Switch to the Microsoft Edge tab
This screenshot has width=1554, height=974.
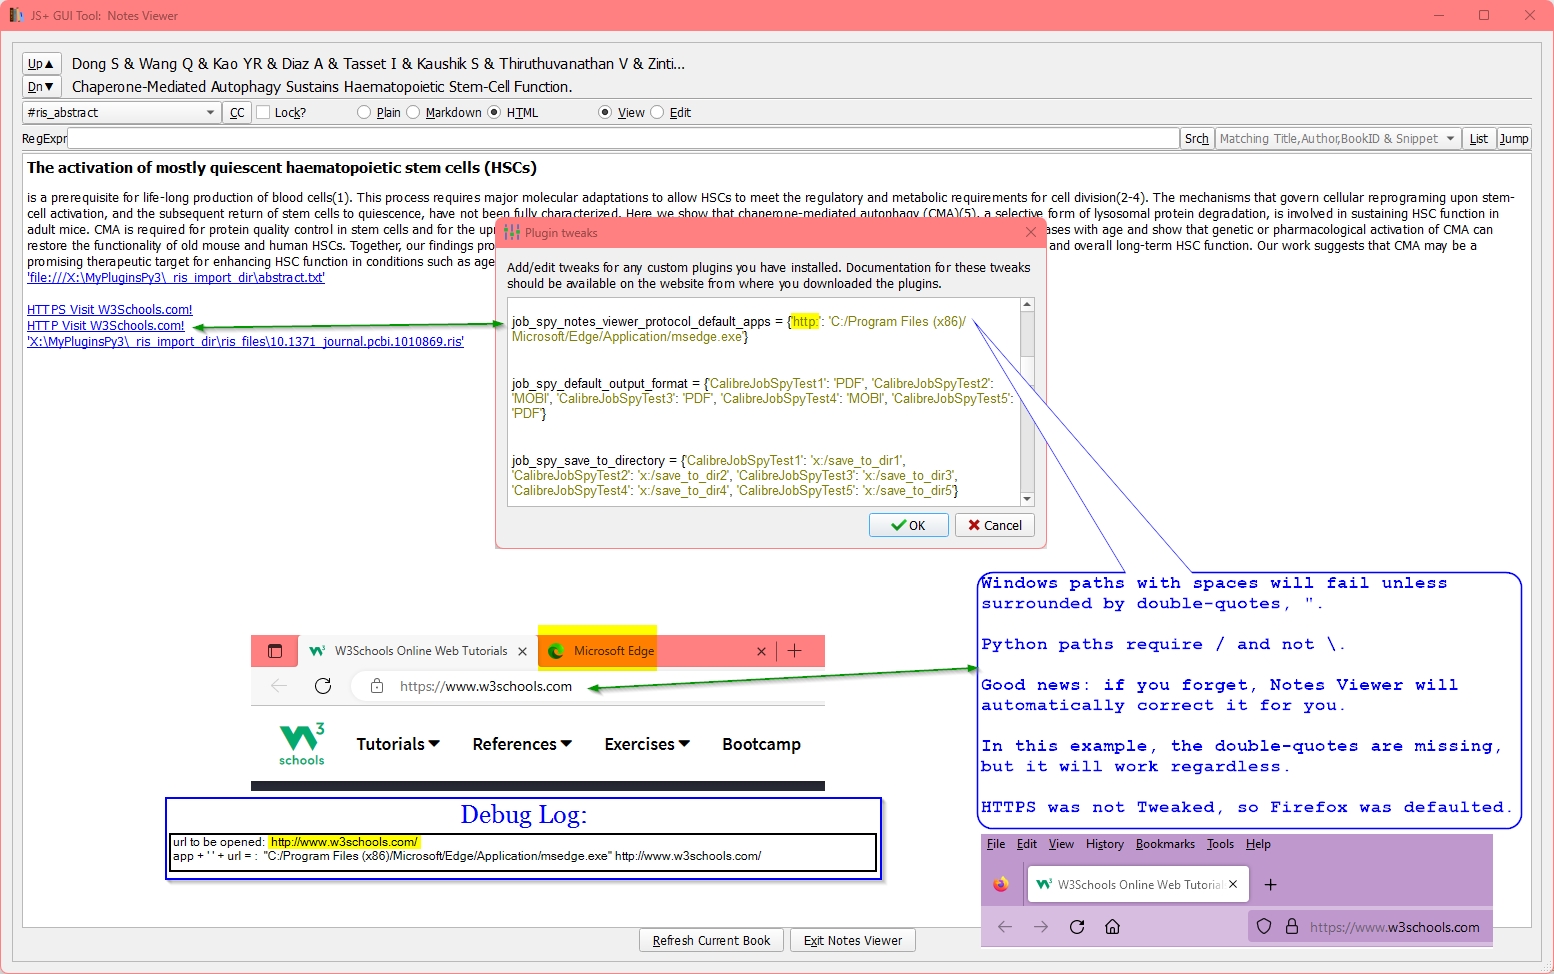click(x=656, y=651)
